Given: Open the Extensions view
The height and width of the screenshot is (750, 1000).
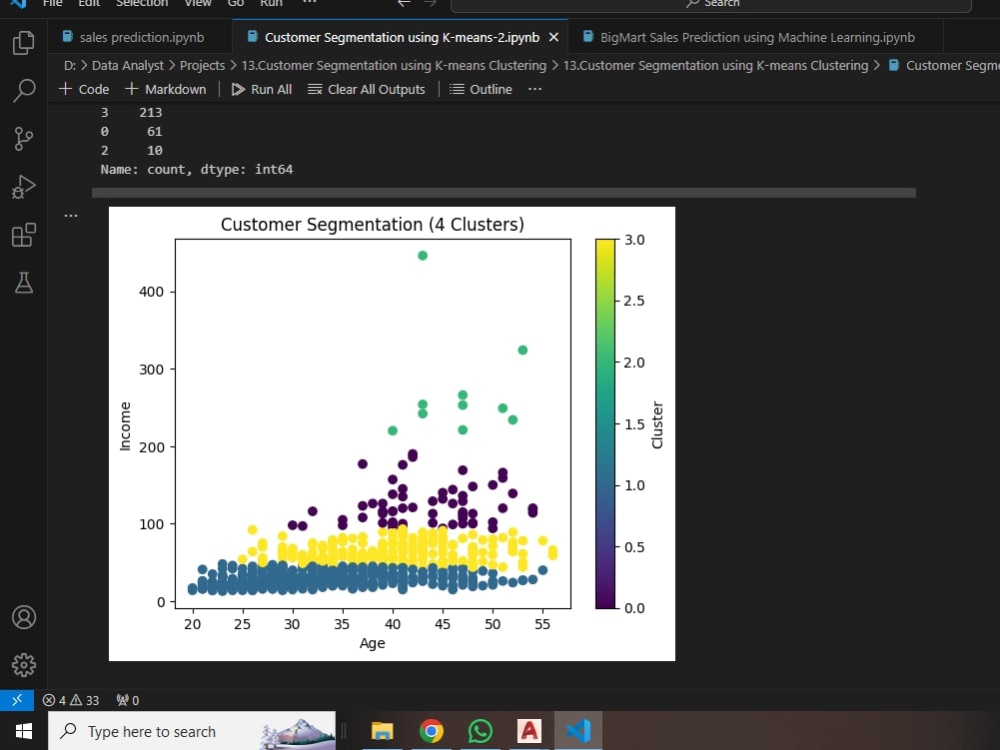Looking at the screenshot, I should 24,235.
